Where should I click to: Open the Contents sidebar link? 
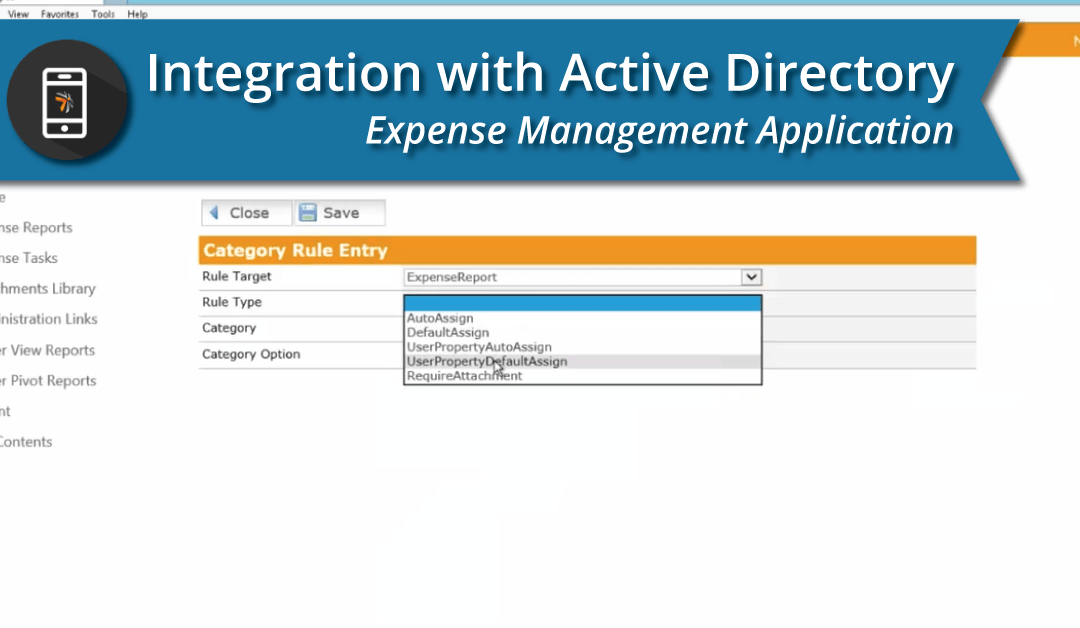pyautogui.click(x=25, y=442)
